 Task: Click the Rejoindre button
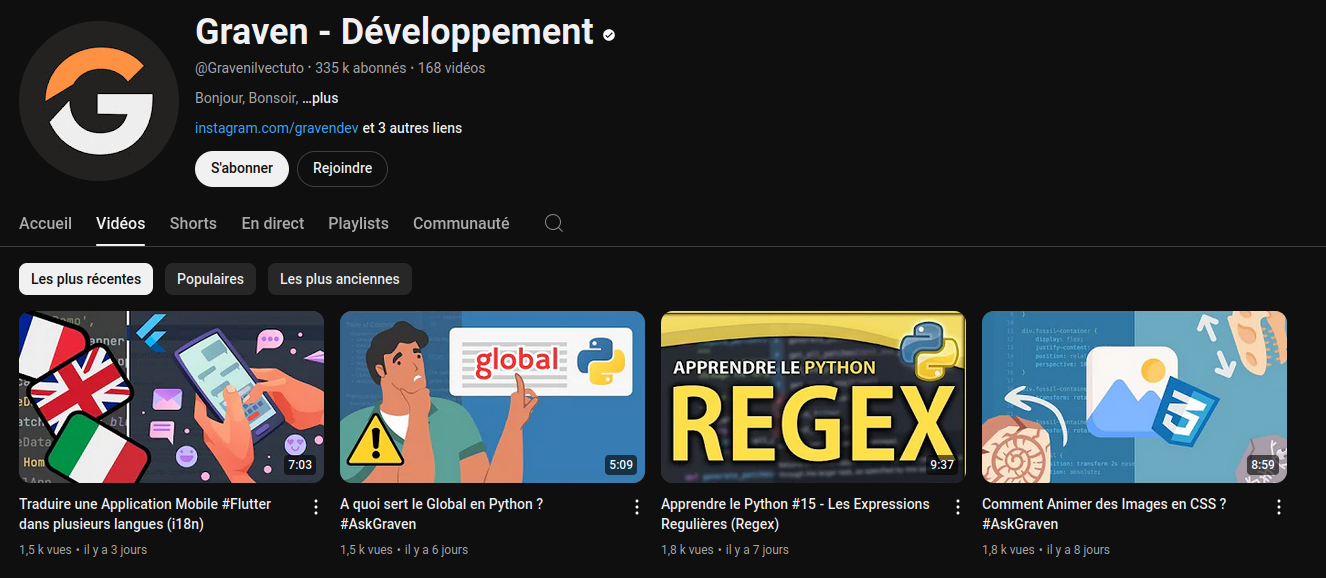coord(342,168)
